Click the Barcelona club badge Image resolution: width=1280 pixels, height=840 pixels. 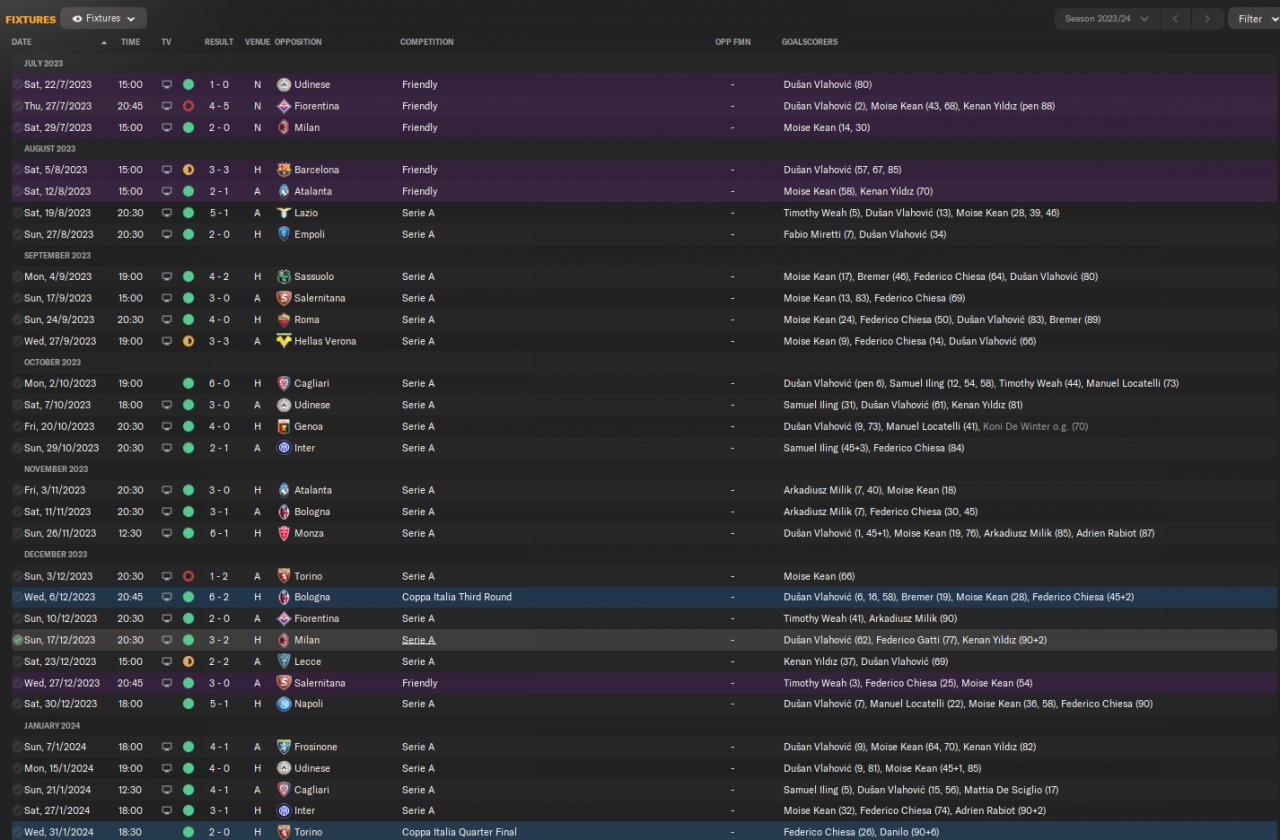[x=284, y=170]
